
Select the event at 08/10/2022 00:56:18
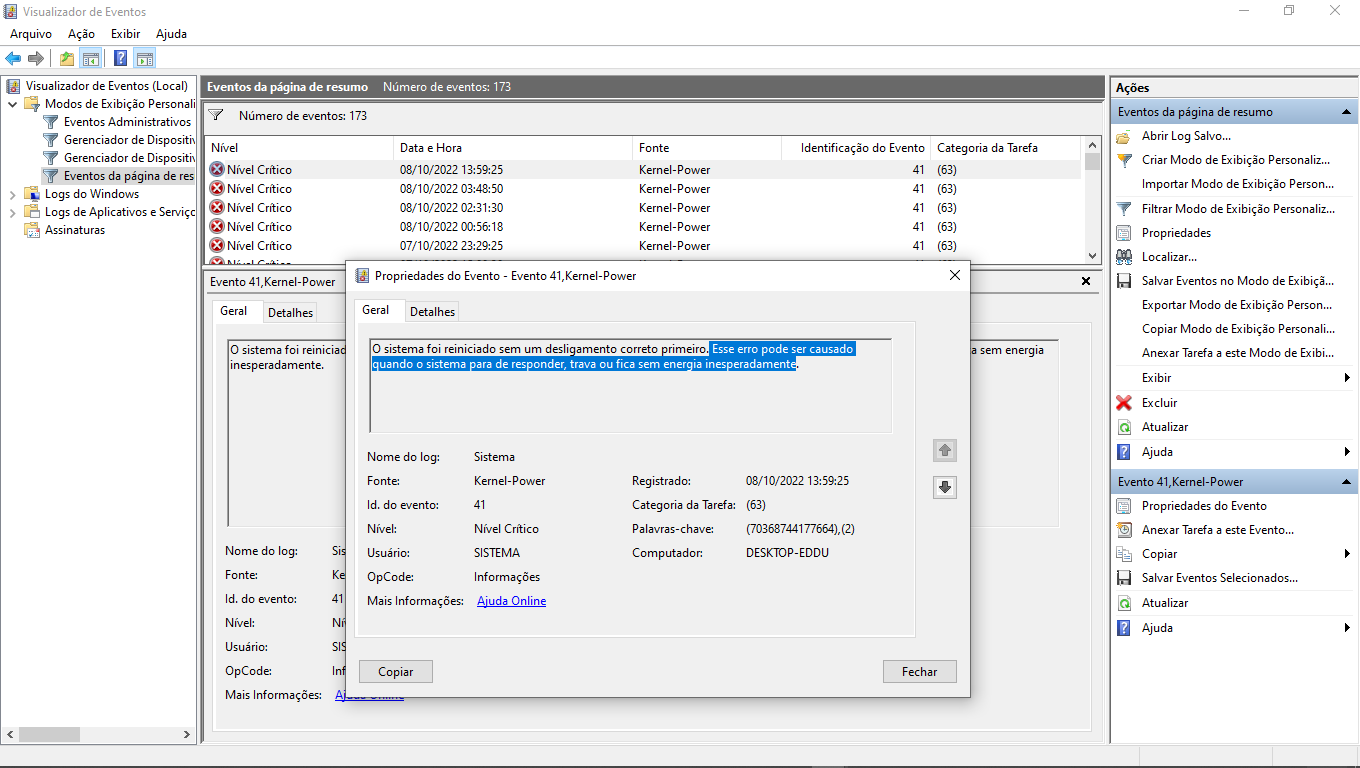643,227
